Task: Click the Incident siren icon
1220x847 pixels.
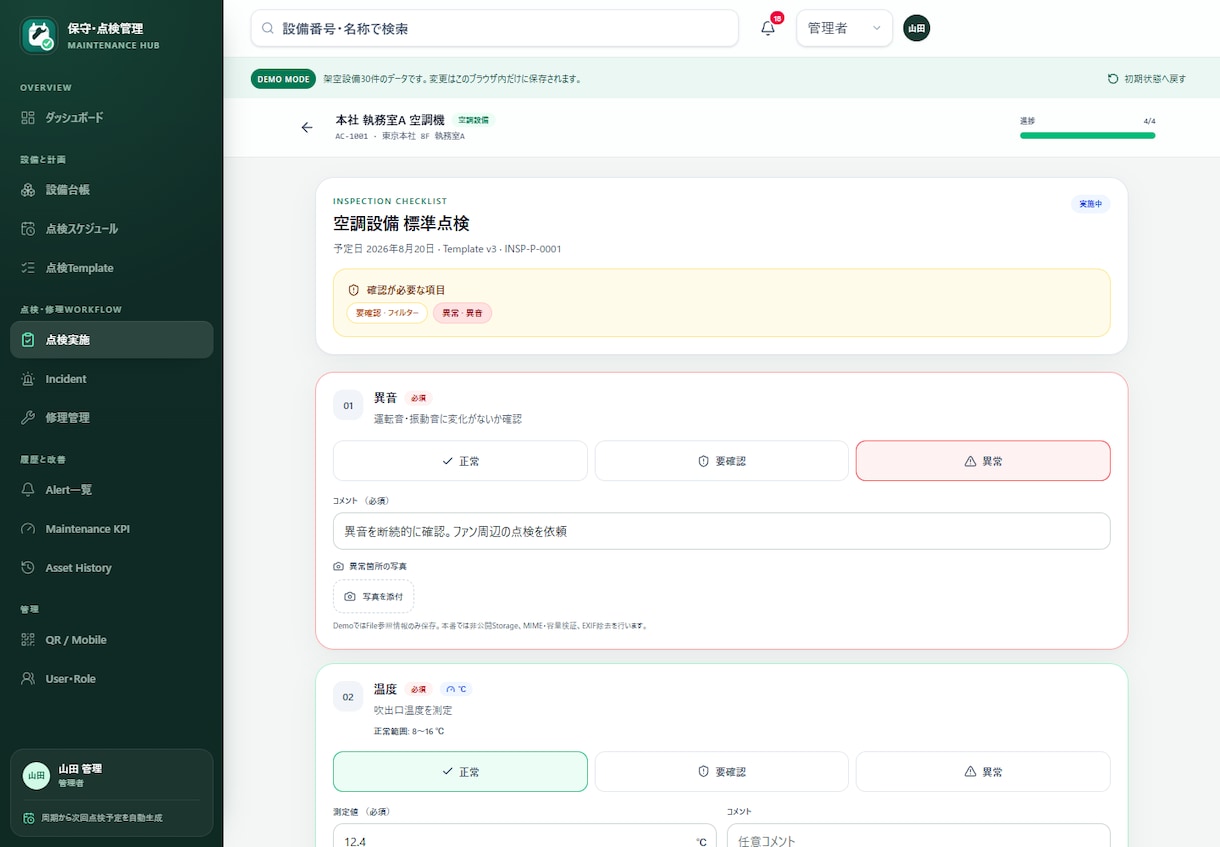Action: tap(28, 379)
